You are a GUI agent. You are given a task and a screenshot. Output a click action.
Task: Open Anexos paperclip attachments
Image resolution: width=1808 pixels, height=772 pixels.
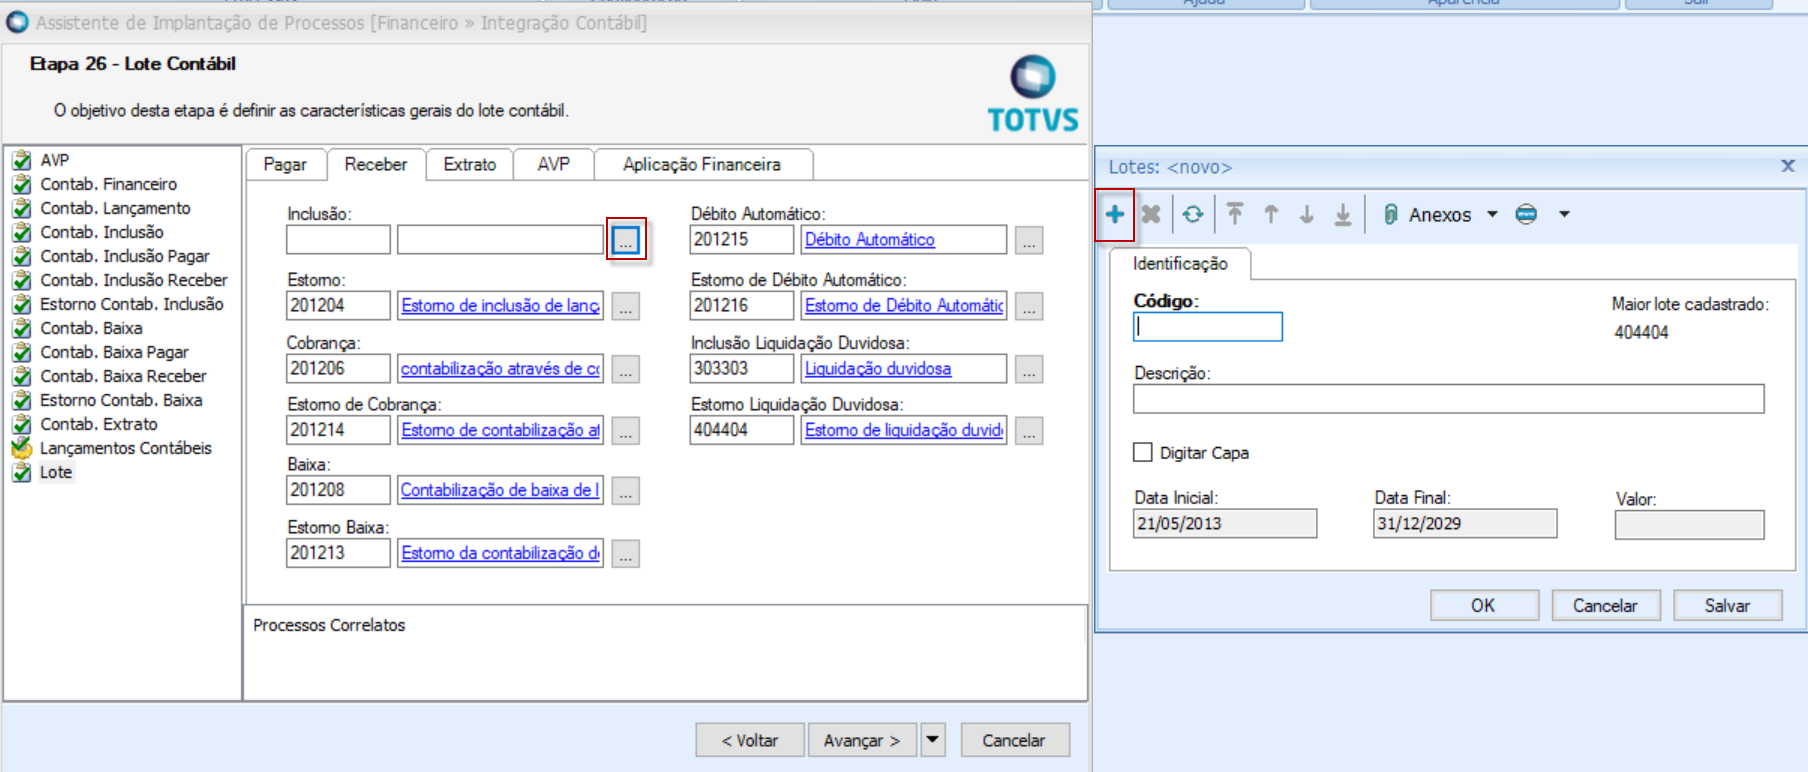click(1427, 214)
